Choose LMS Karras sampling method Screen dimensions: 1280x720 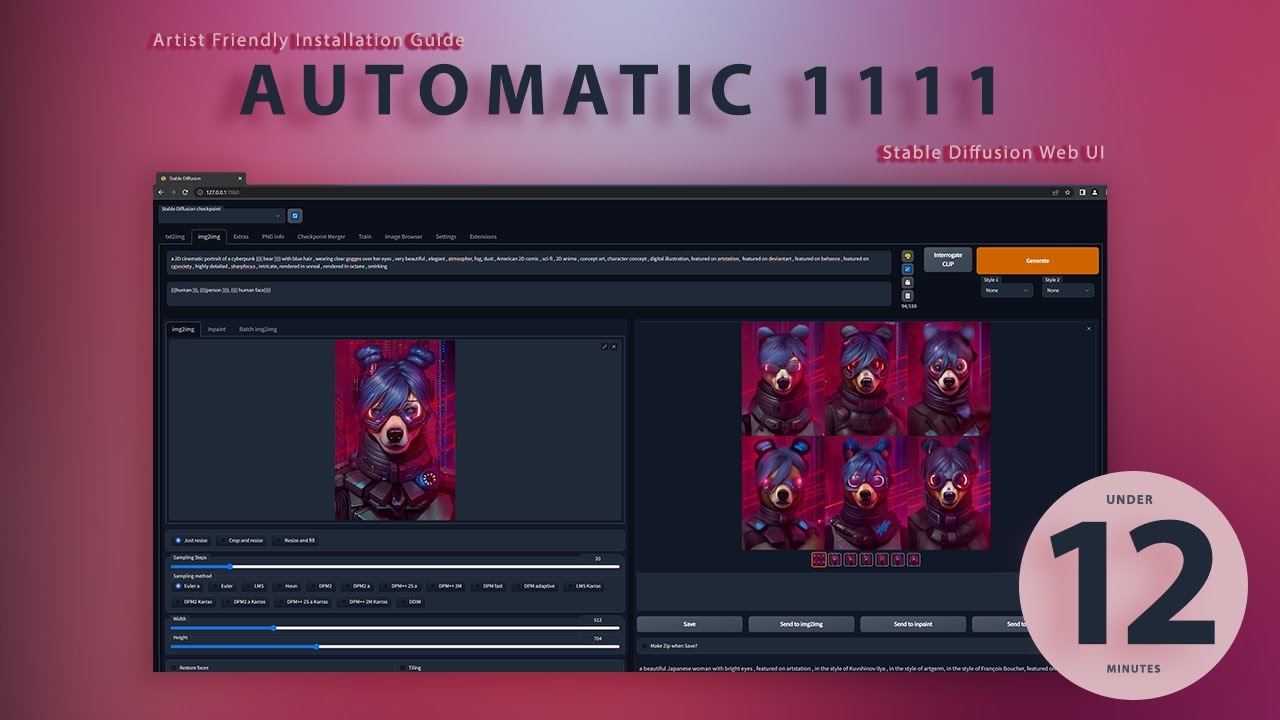point(584,586)
